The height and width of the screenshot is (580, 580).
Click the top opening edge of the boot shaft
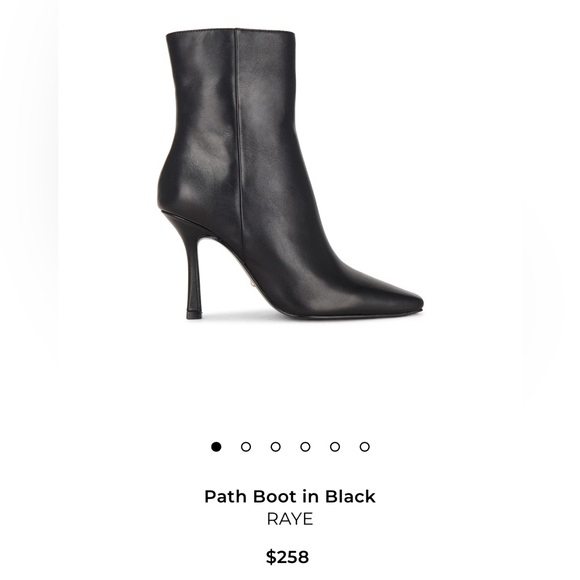230,32
